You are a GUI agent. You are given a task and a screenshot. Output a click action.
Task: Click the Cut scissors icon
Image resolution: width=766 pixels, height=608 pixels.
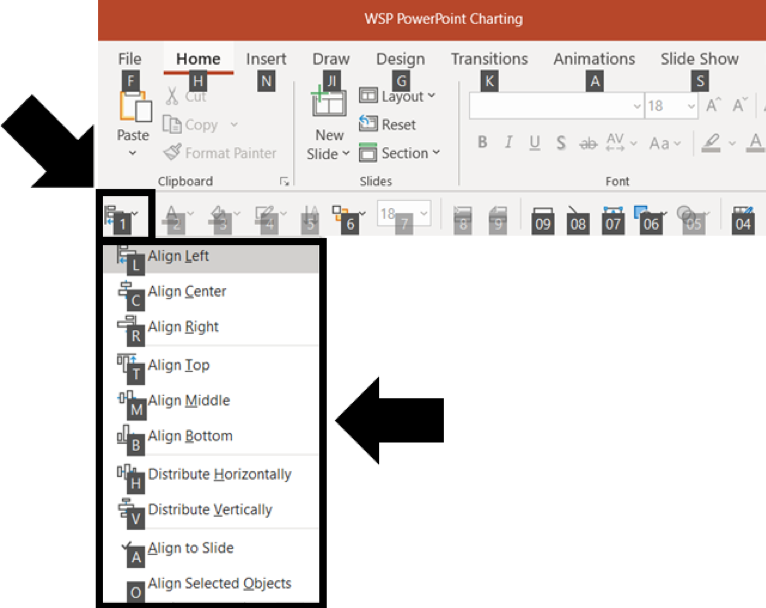pos(172,96)
